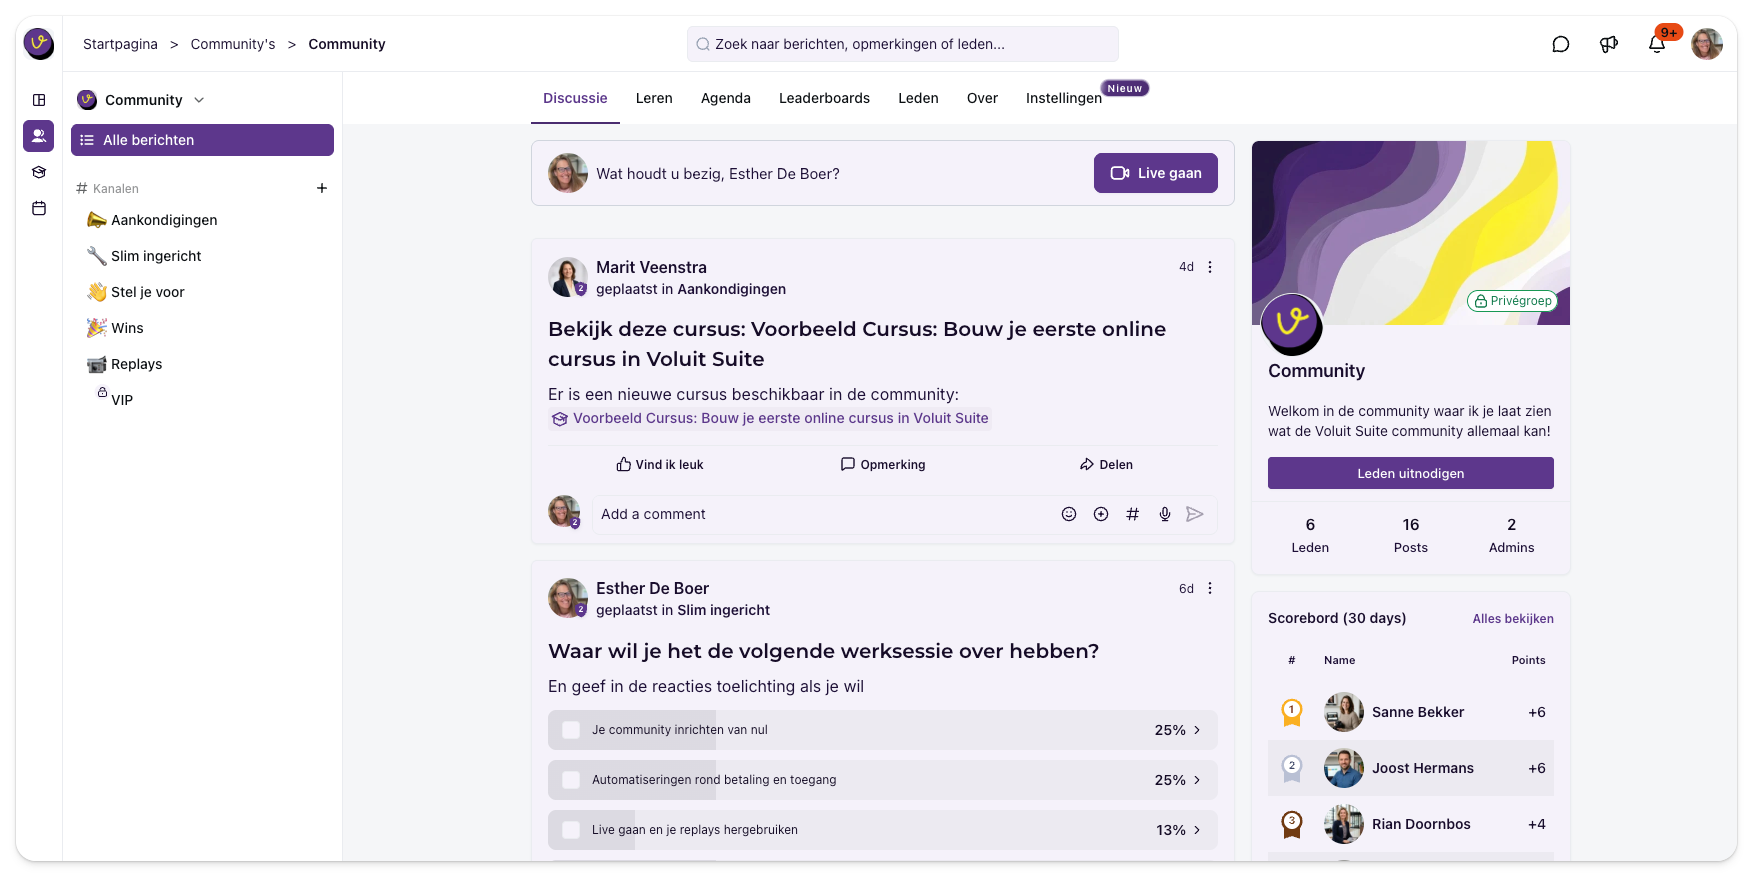Open the Voluit logo home icon
Viewport: 1753px width, 877px height.
(x=39, y=43)
